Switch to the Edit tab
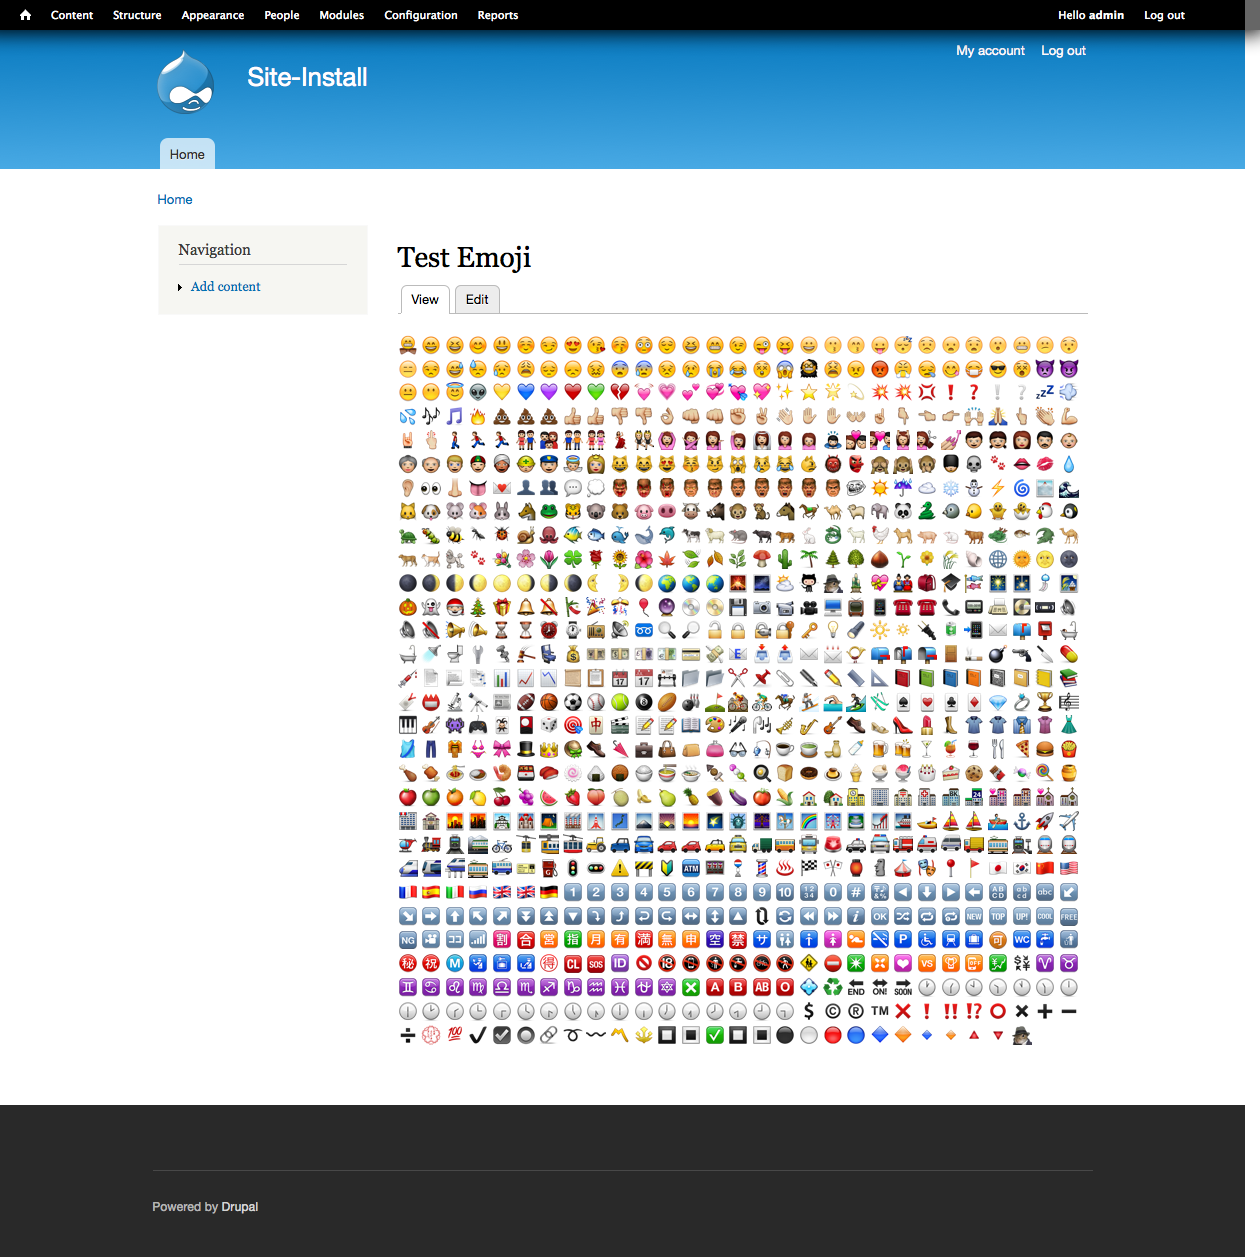 477,299
